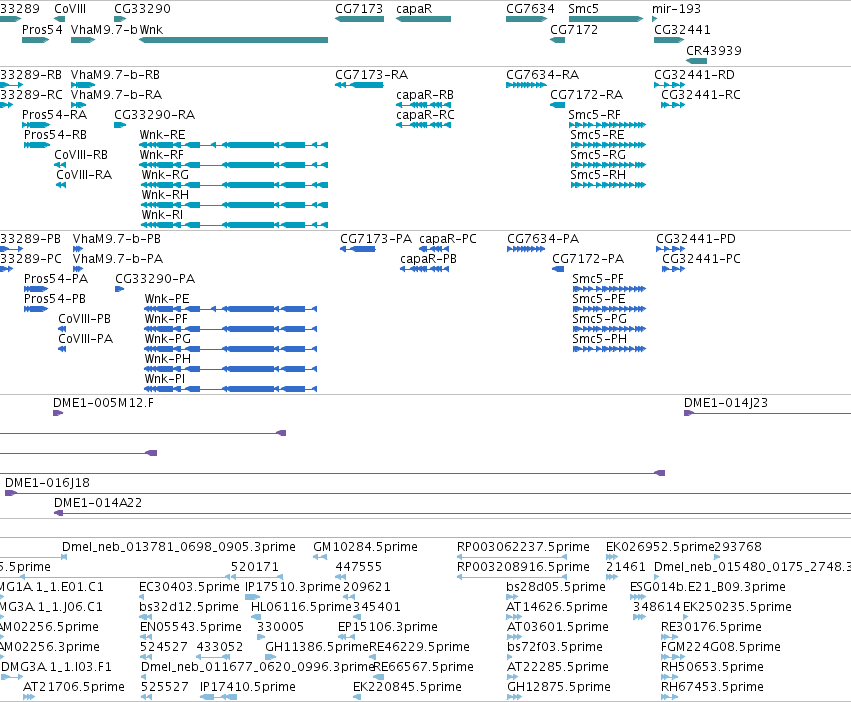The width and height of the screenshot is (851, 702).
Task: Click the RH67453.5prime EST label
Action: tap(712, 687)
